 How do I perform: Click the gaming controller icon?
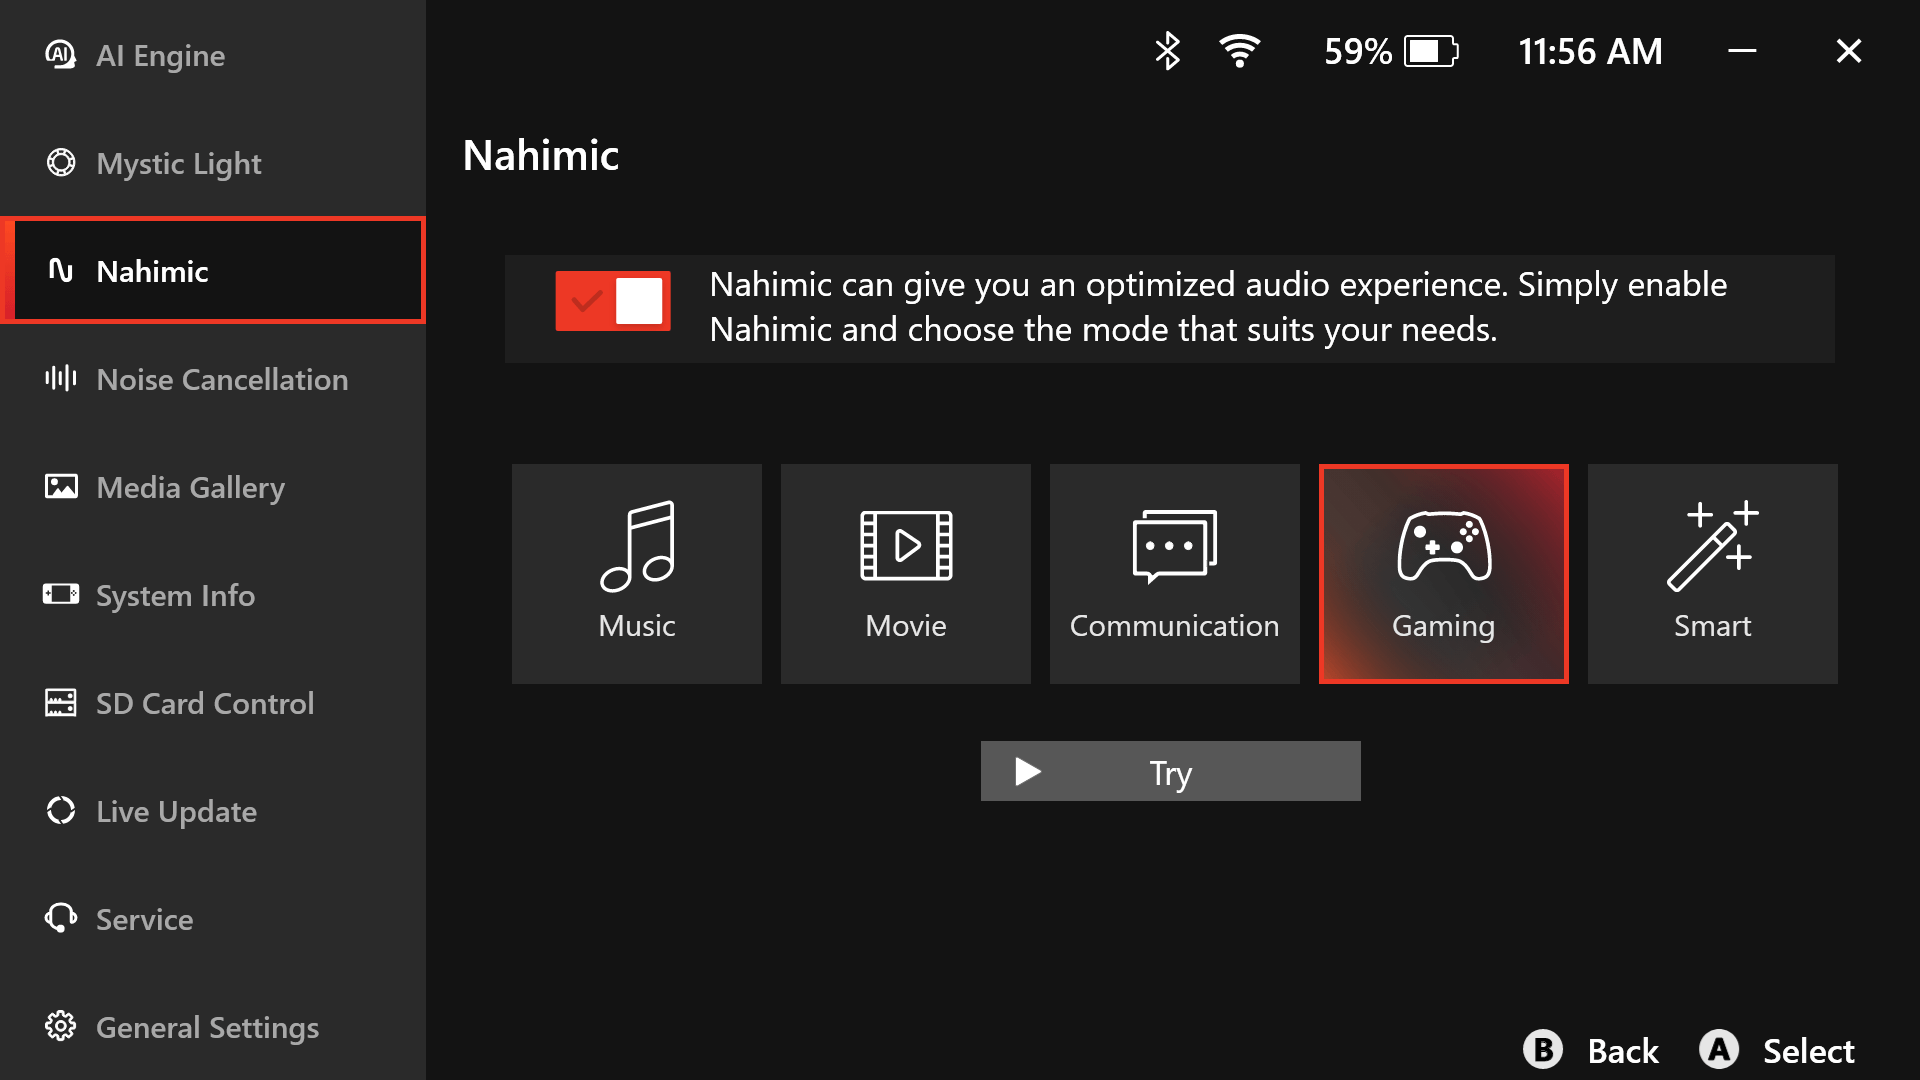(1444, 546)
